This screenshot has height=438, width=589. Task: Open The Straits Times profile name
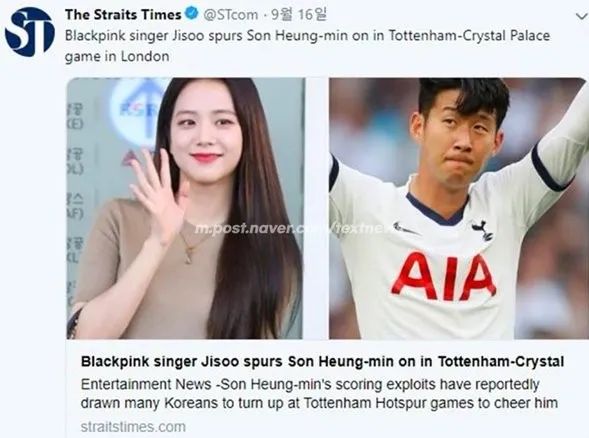(x=123, y=14)
